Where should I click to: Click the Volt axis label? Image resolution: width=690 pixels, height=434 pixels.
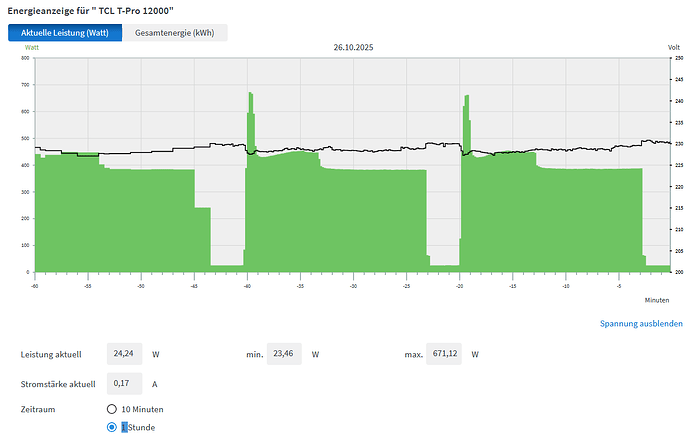pyautogui.click(x=673, y=47)
